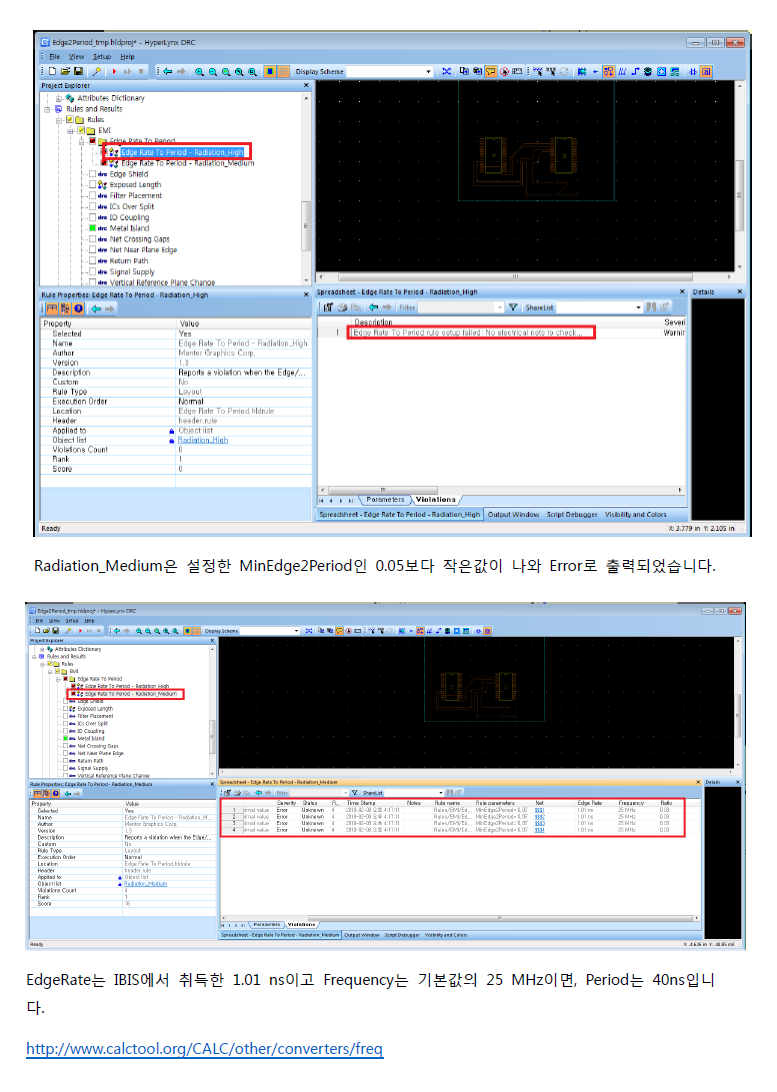777x1092 pixels.
Task: Click the run play icon in upper toolbar
Action: click(x=114, y=72)
